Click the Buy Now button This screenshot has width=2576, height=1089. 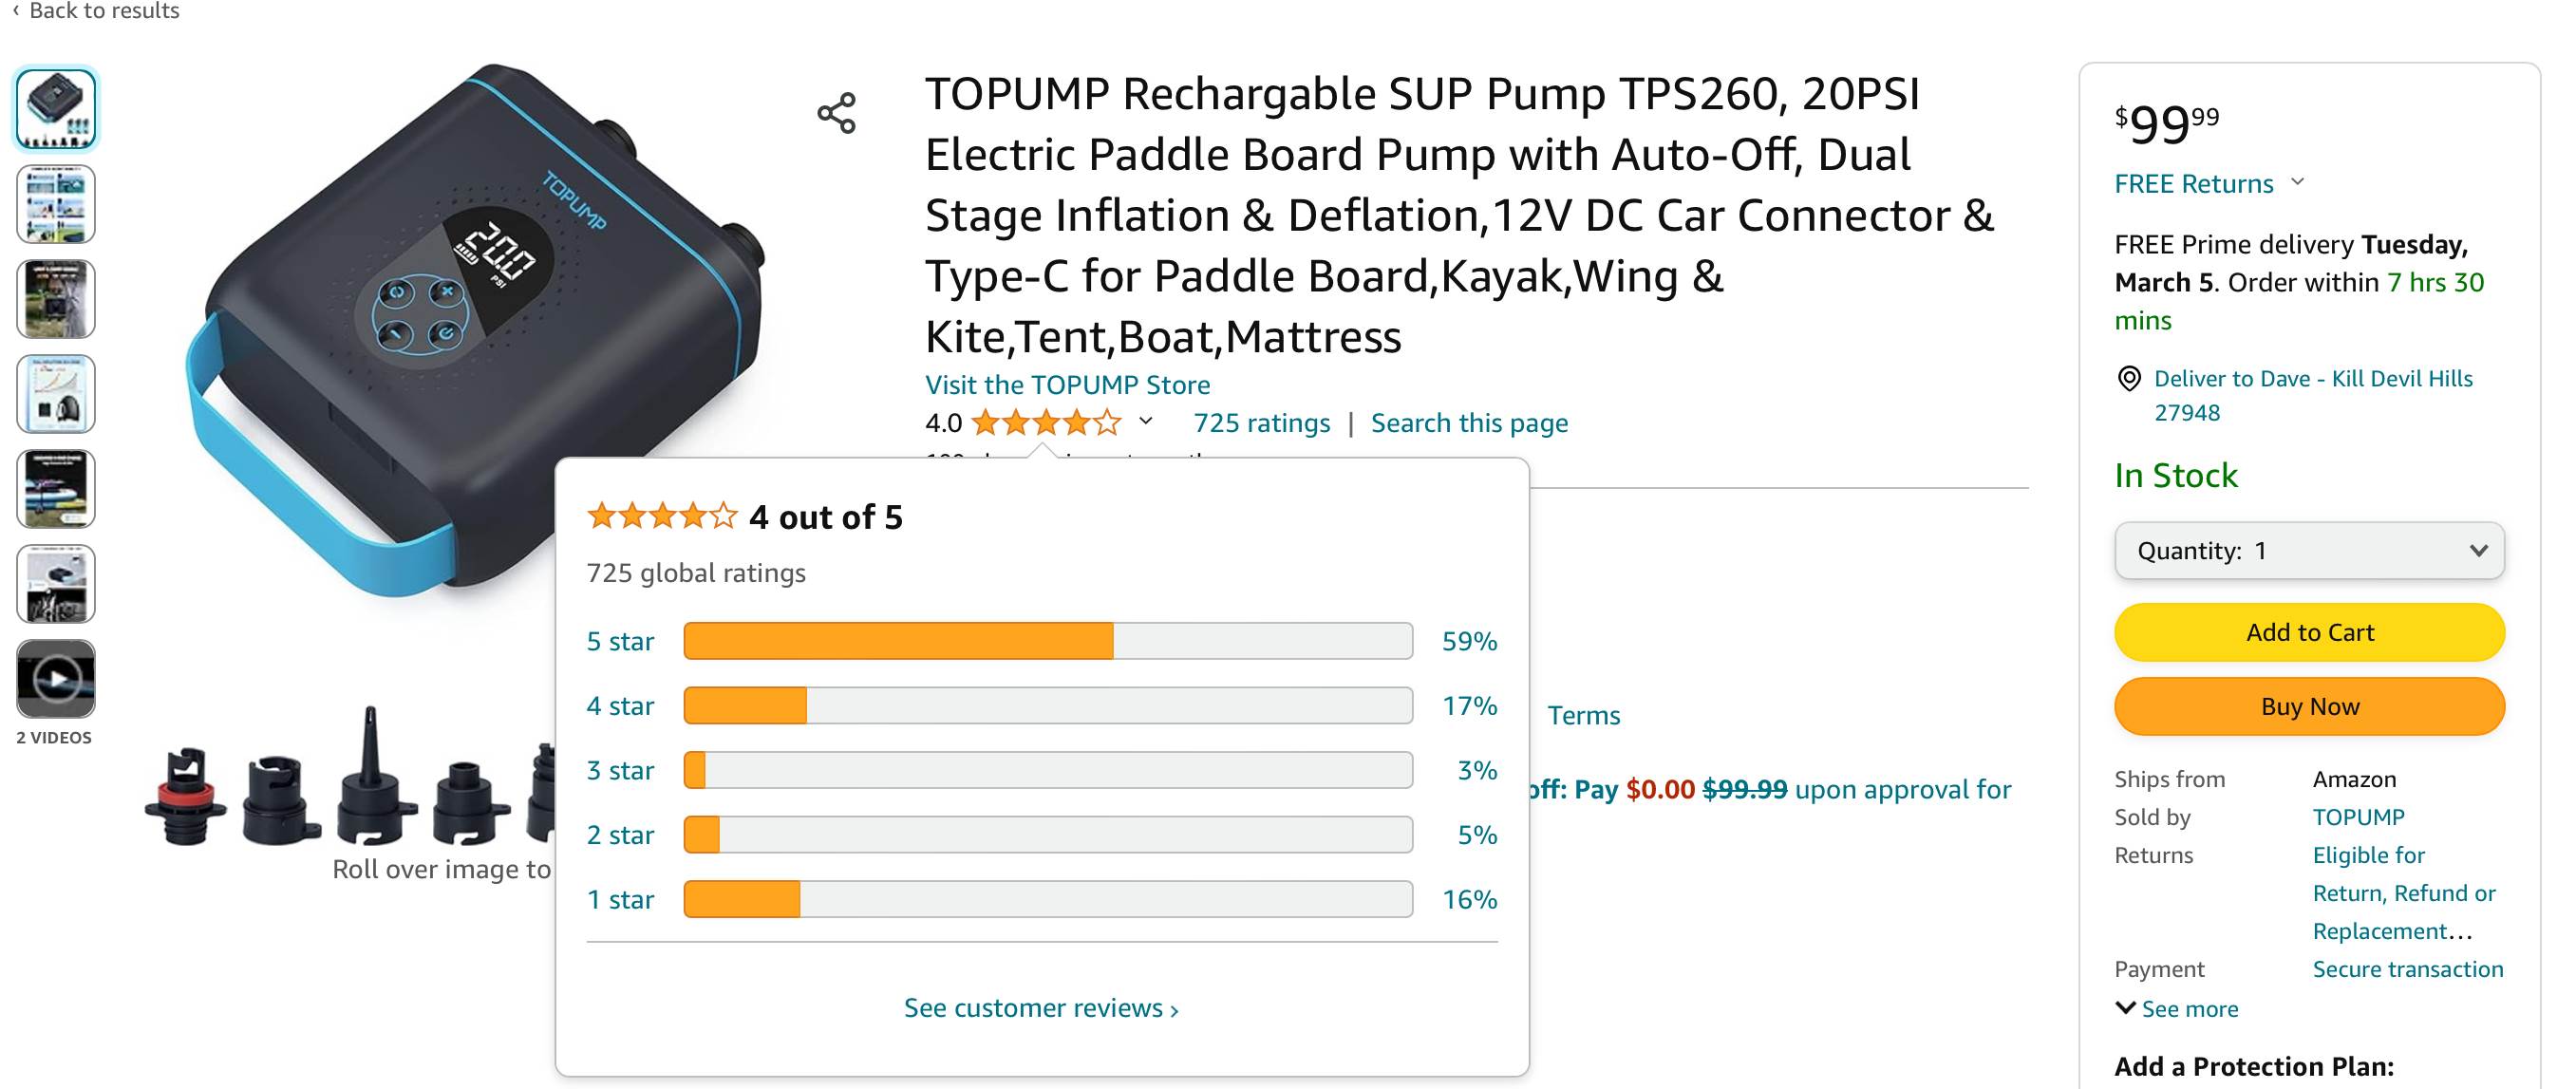[x=2309, y=706]
